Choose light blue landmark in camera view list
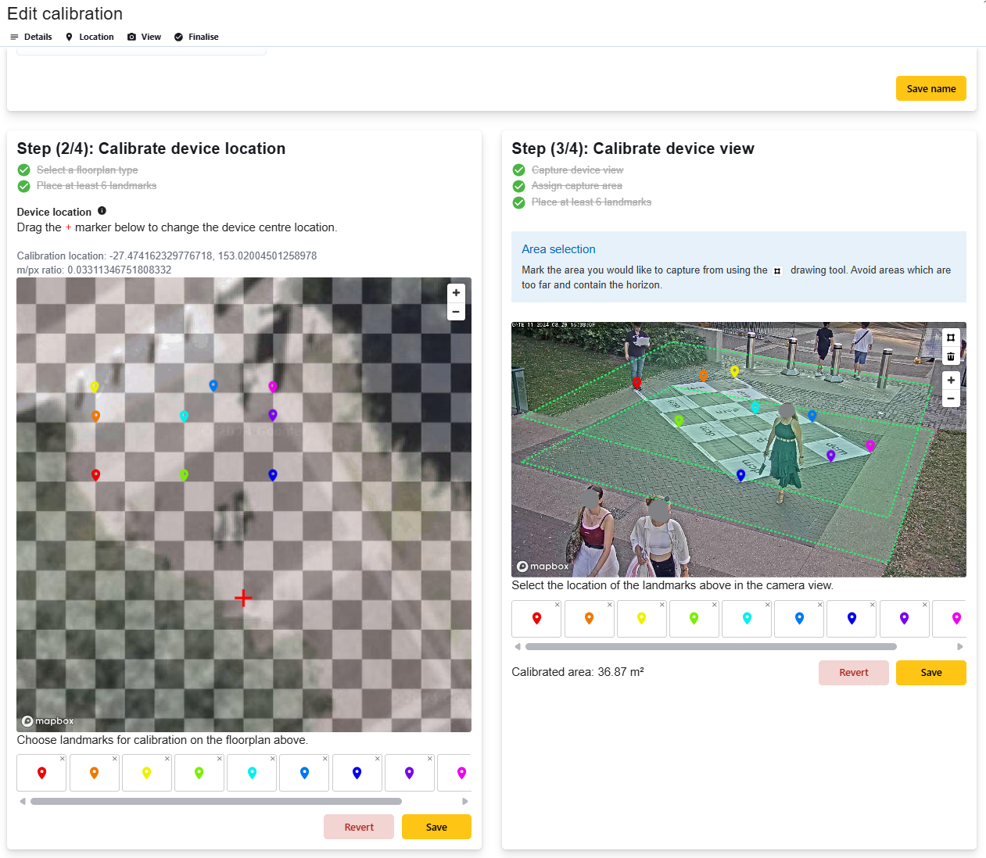The image size is (986, 858). (x=799, y=618)
